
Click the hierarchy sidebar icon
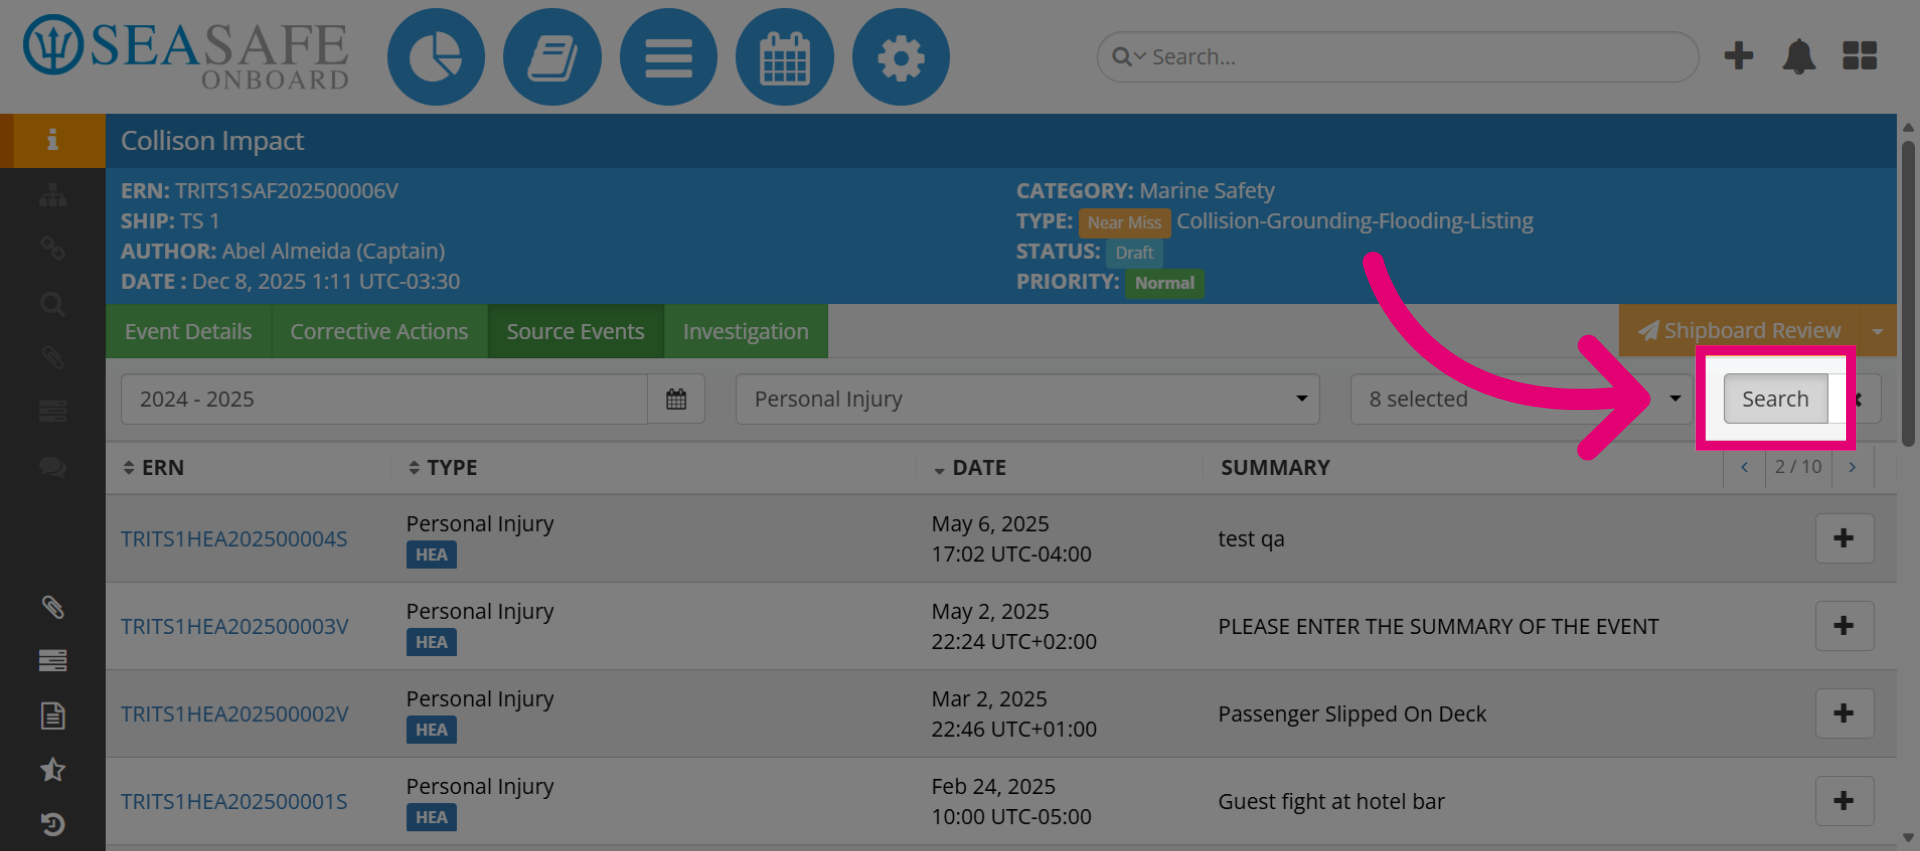click(x=52, y=195)
